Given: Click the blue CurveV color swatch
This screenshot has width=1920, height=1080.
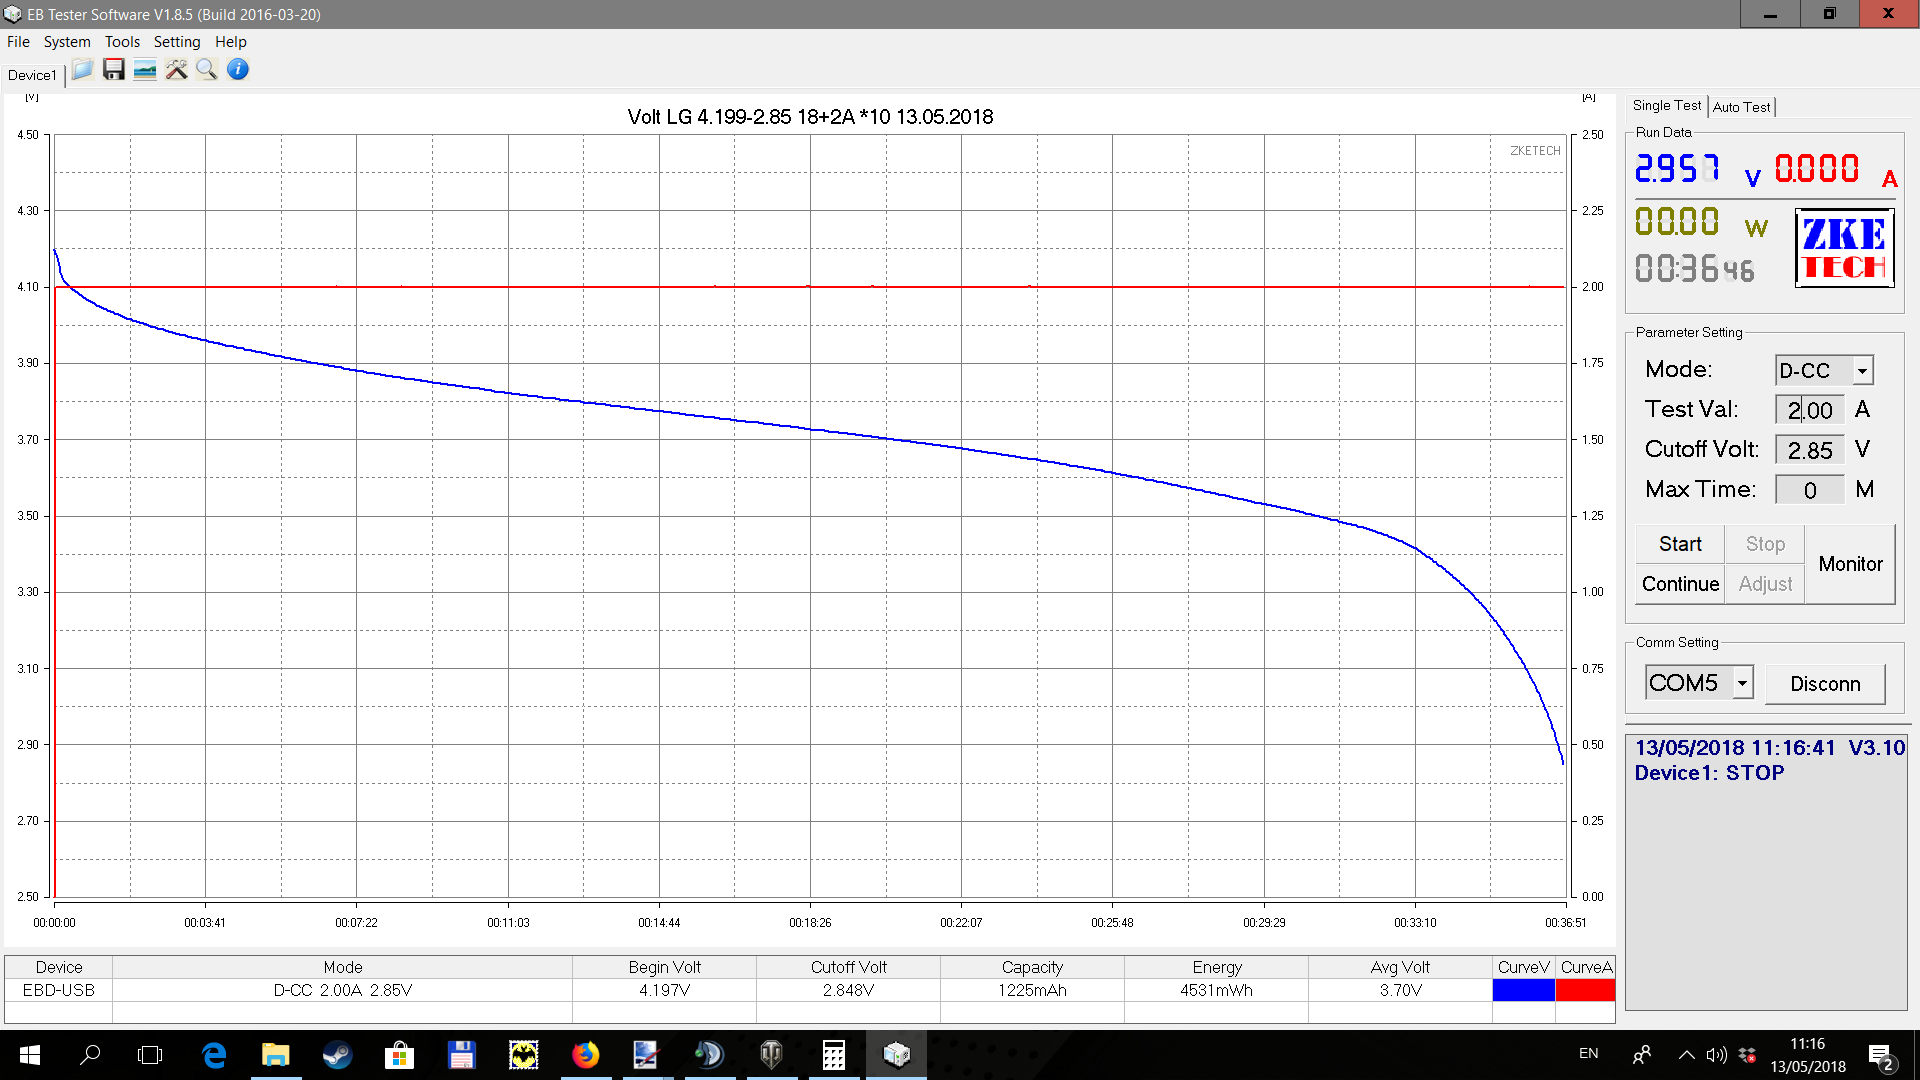Looking at the screenshot, I should pyautogui.click(x=1523, y=990).
